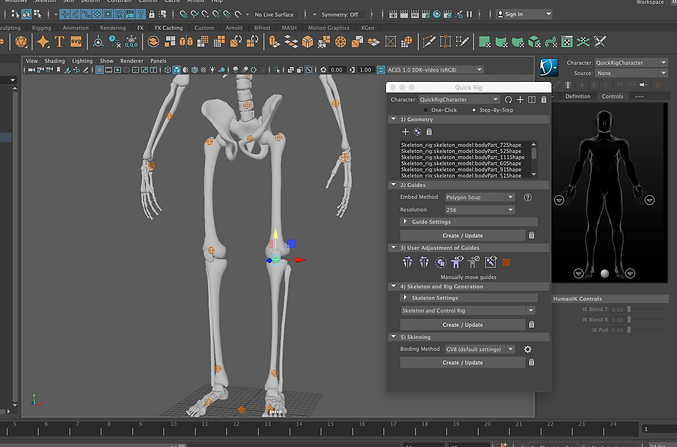Select the One-Click radio option
The image size is (677, 447).
coord(426,110)
